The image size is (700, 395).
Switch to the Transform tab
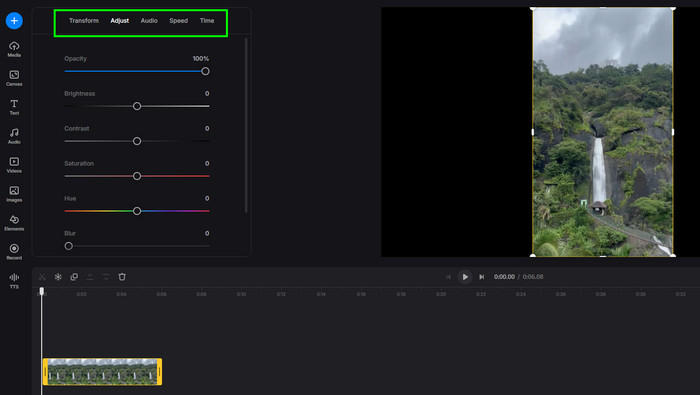coord(84,21)
